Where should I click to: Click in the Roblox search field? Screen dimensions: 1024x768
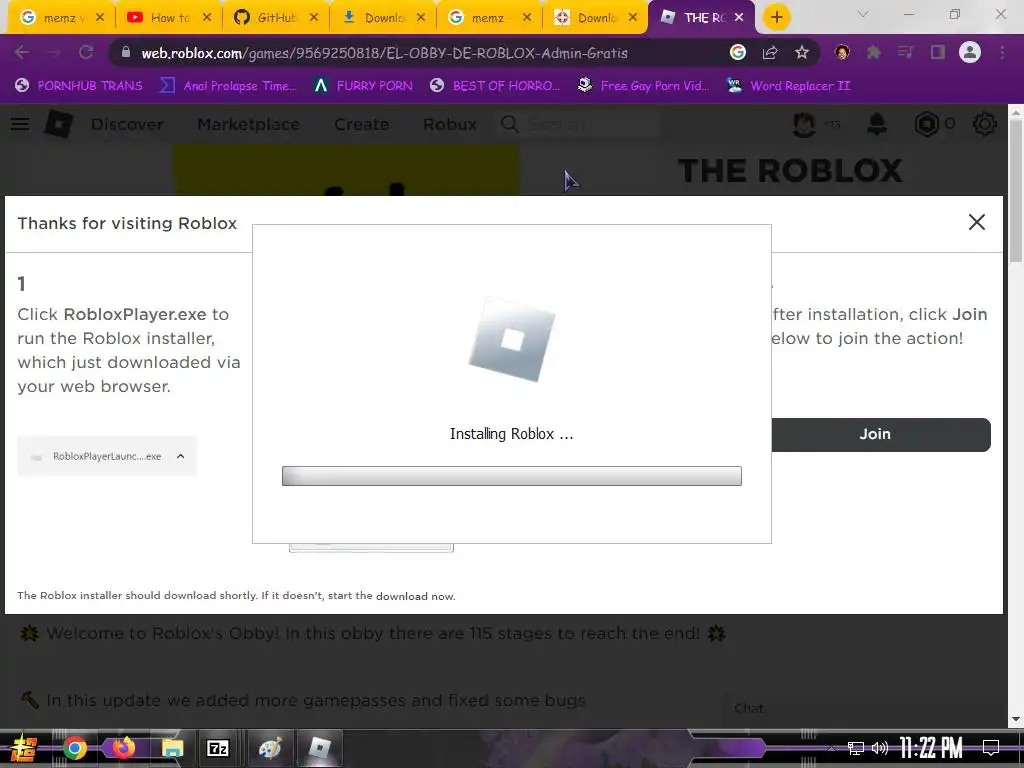pos(592,124)
